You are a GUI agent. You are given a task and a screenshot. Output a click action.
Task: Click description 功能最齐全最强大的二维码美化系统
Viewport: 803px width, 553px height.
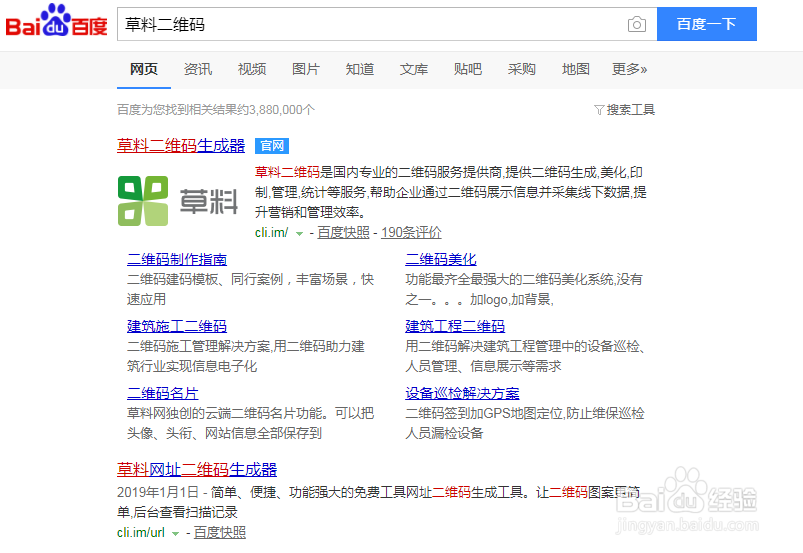523,289
